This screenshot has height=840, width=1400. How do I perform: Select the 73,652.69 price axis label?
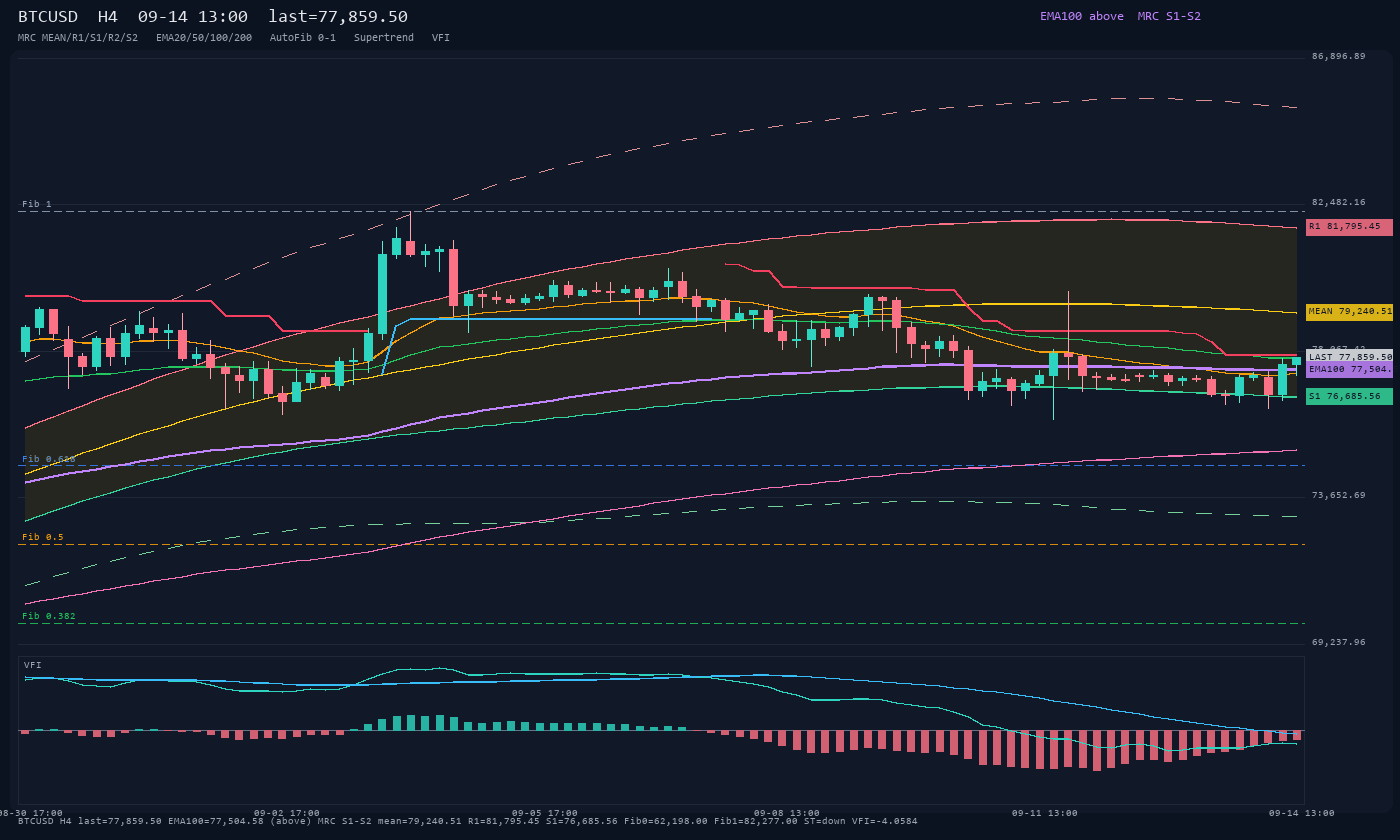(1338, 495)
